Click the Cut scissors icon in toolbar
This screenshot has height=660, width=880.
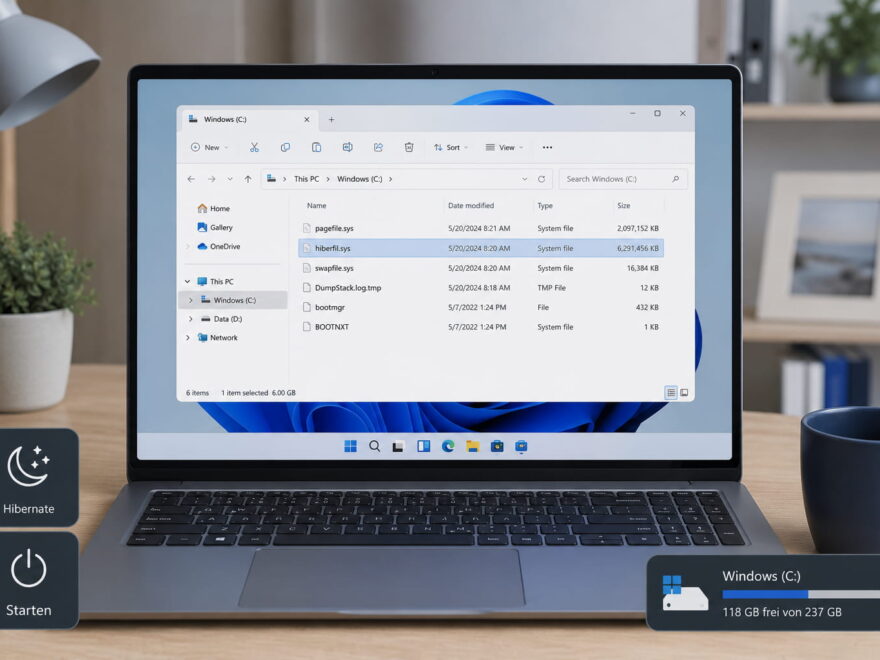click(x=254, y=147)
